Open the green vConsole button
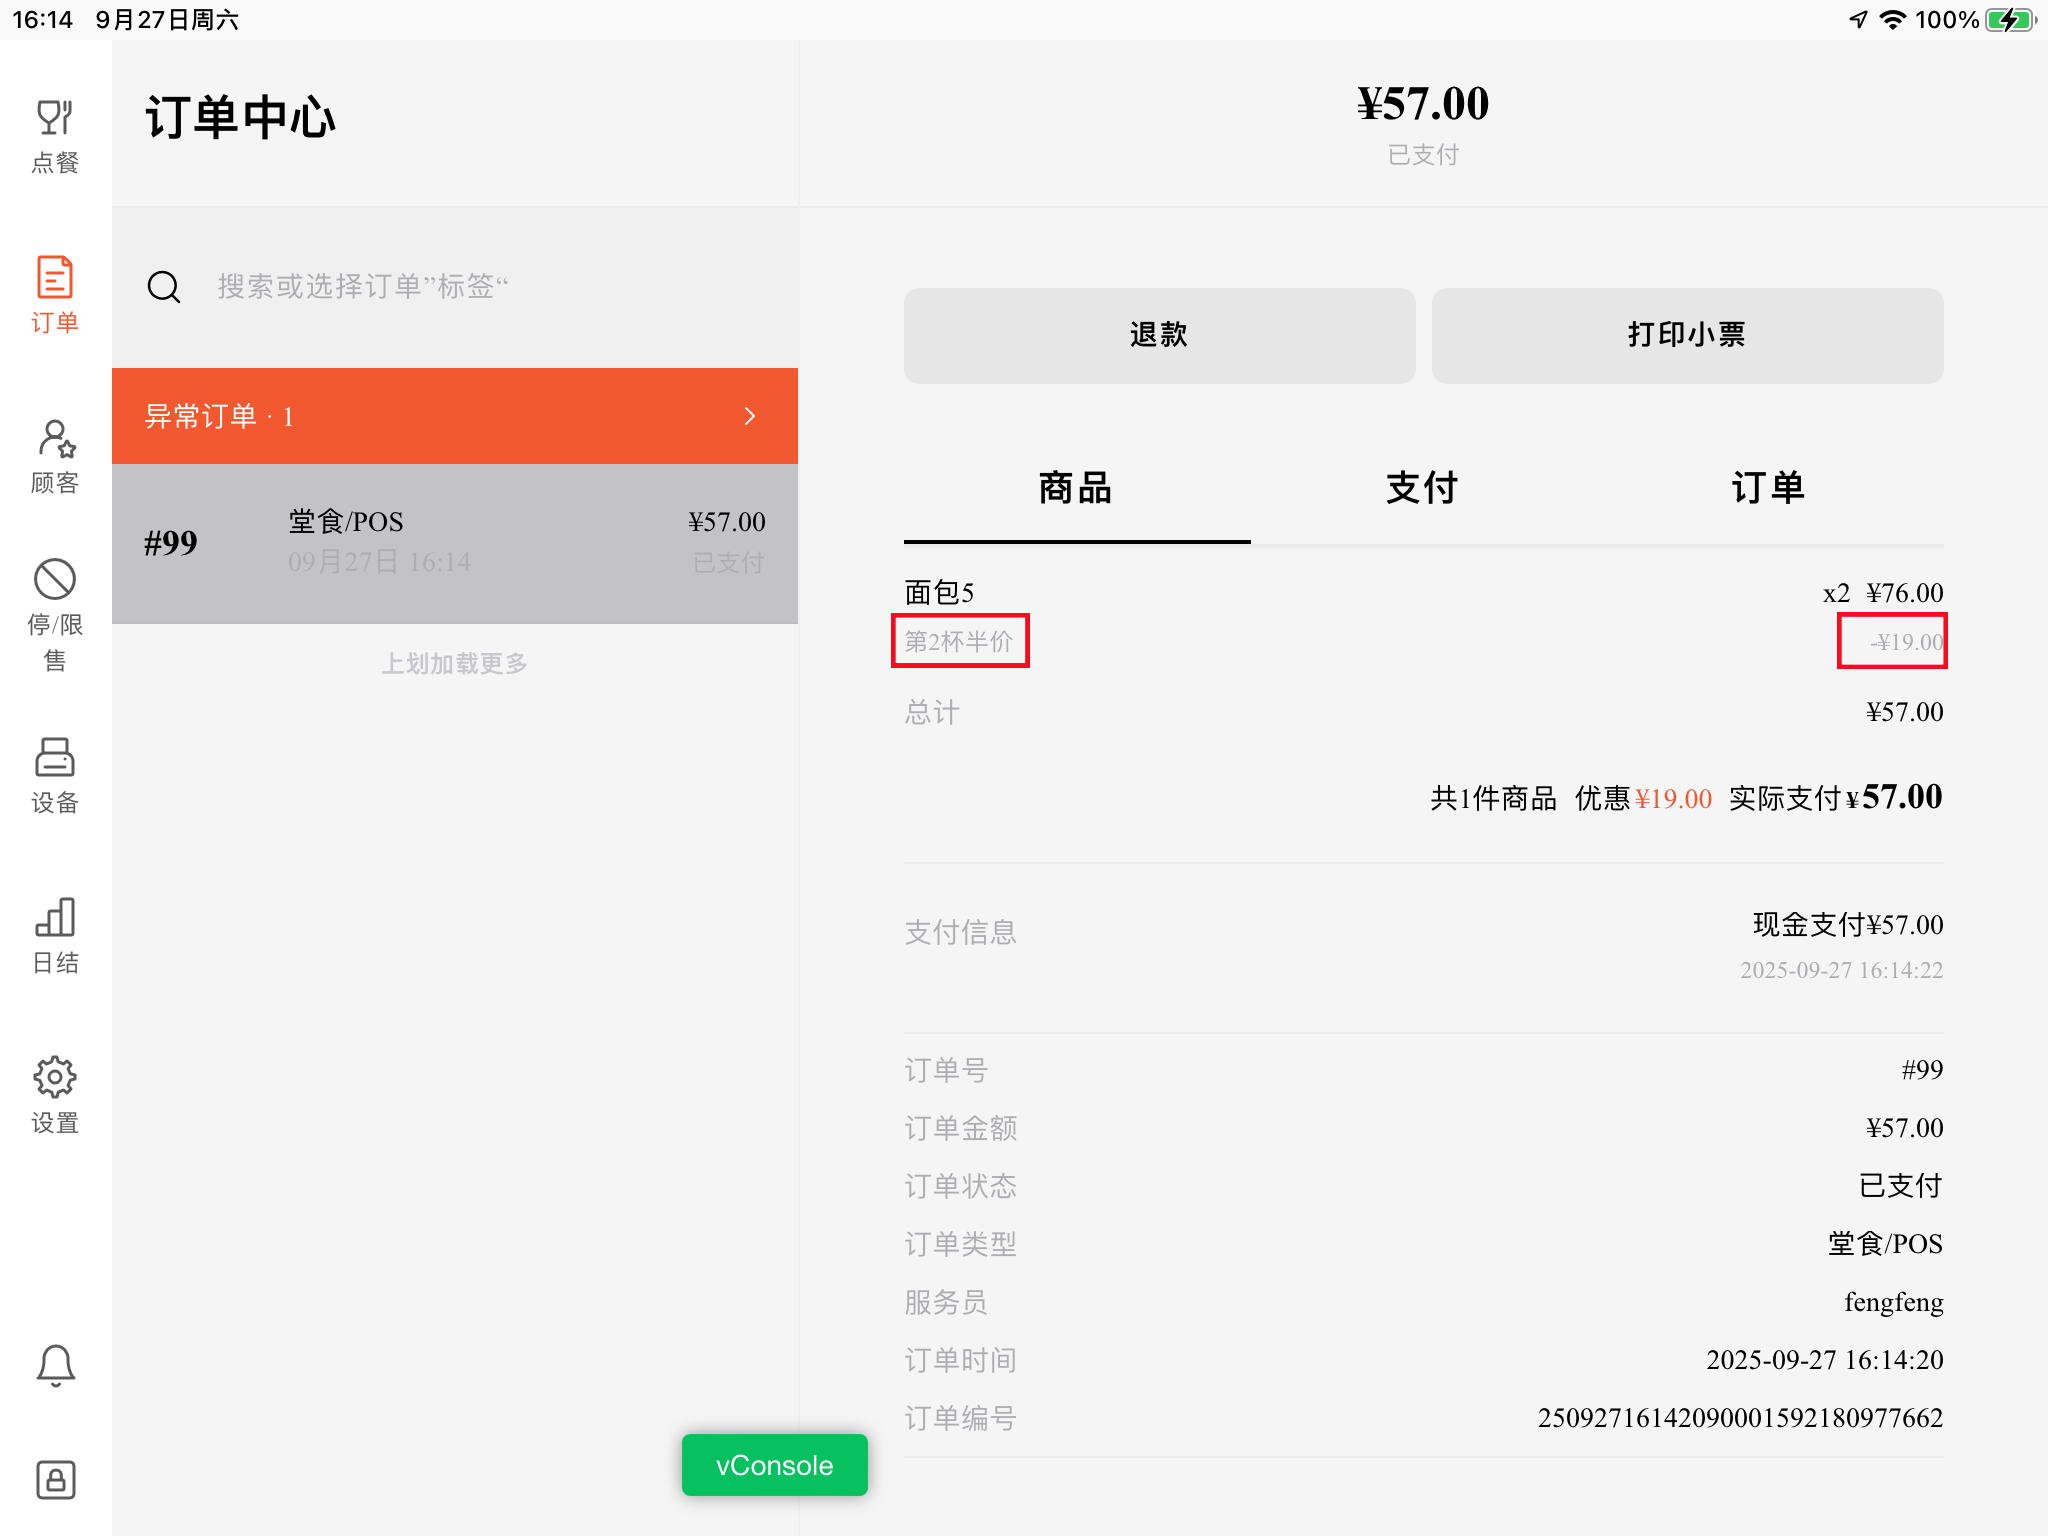Screen dimensions: 2048x1536 point(774,1465)
